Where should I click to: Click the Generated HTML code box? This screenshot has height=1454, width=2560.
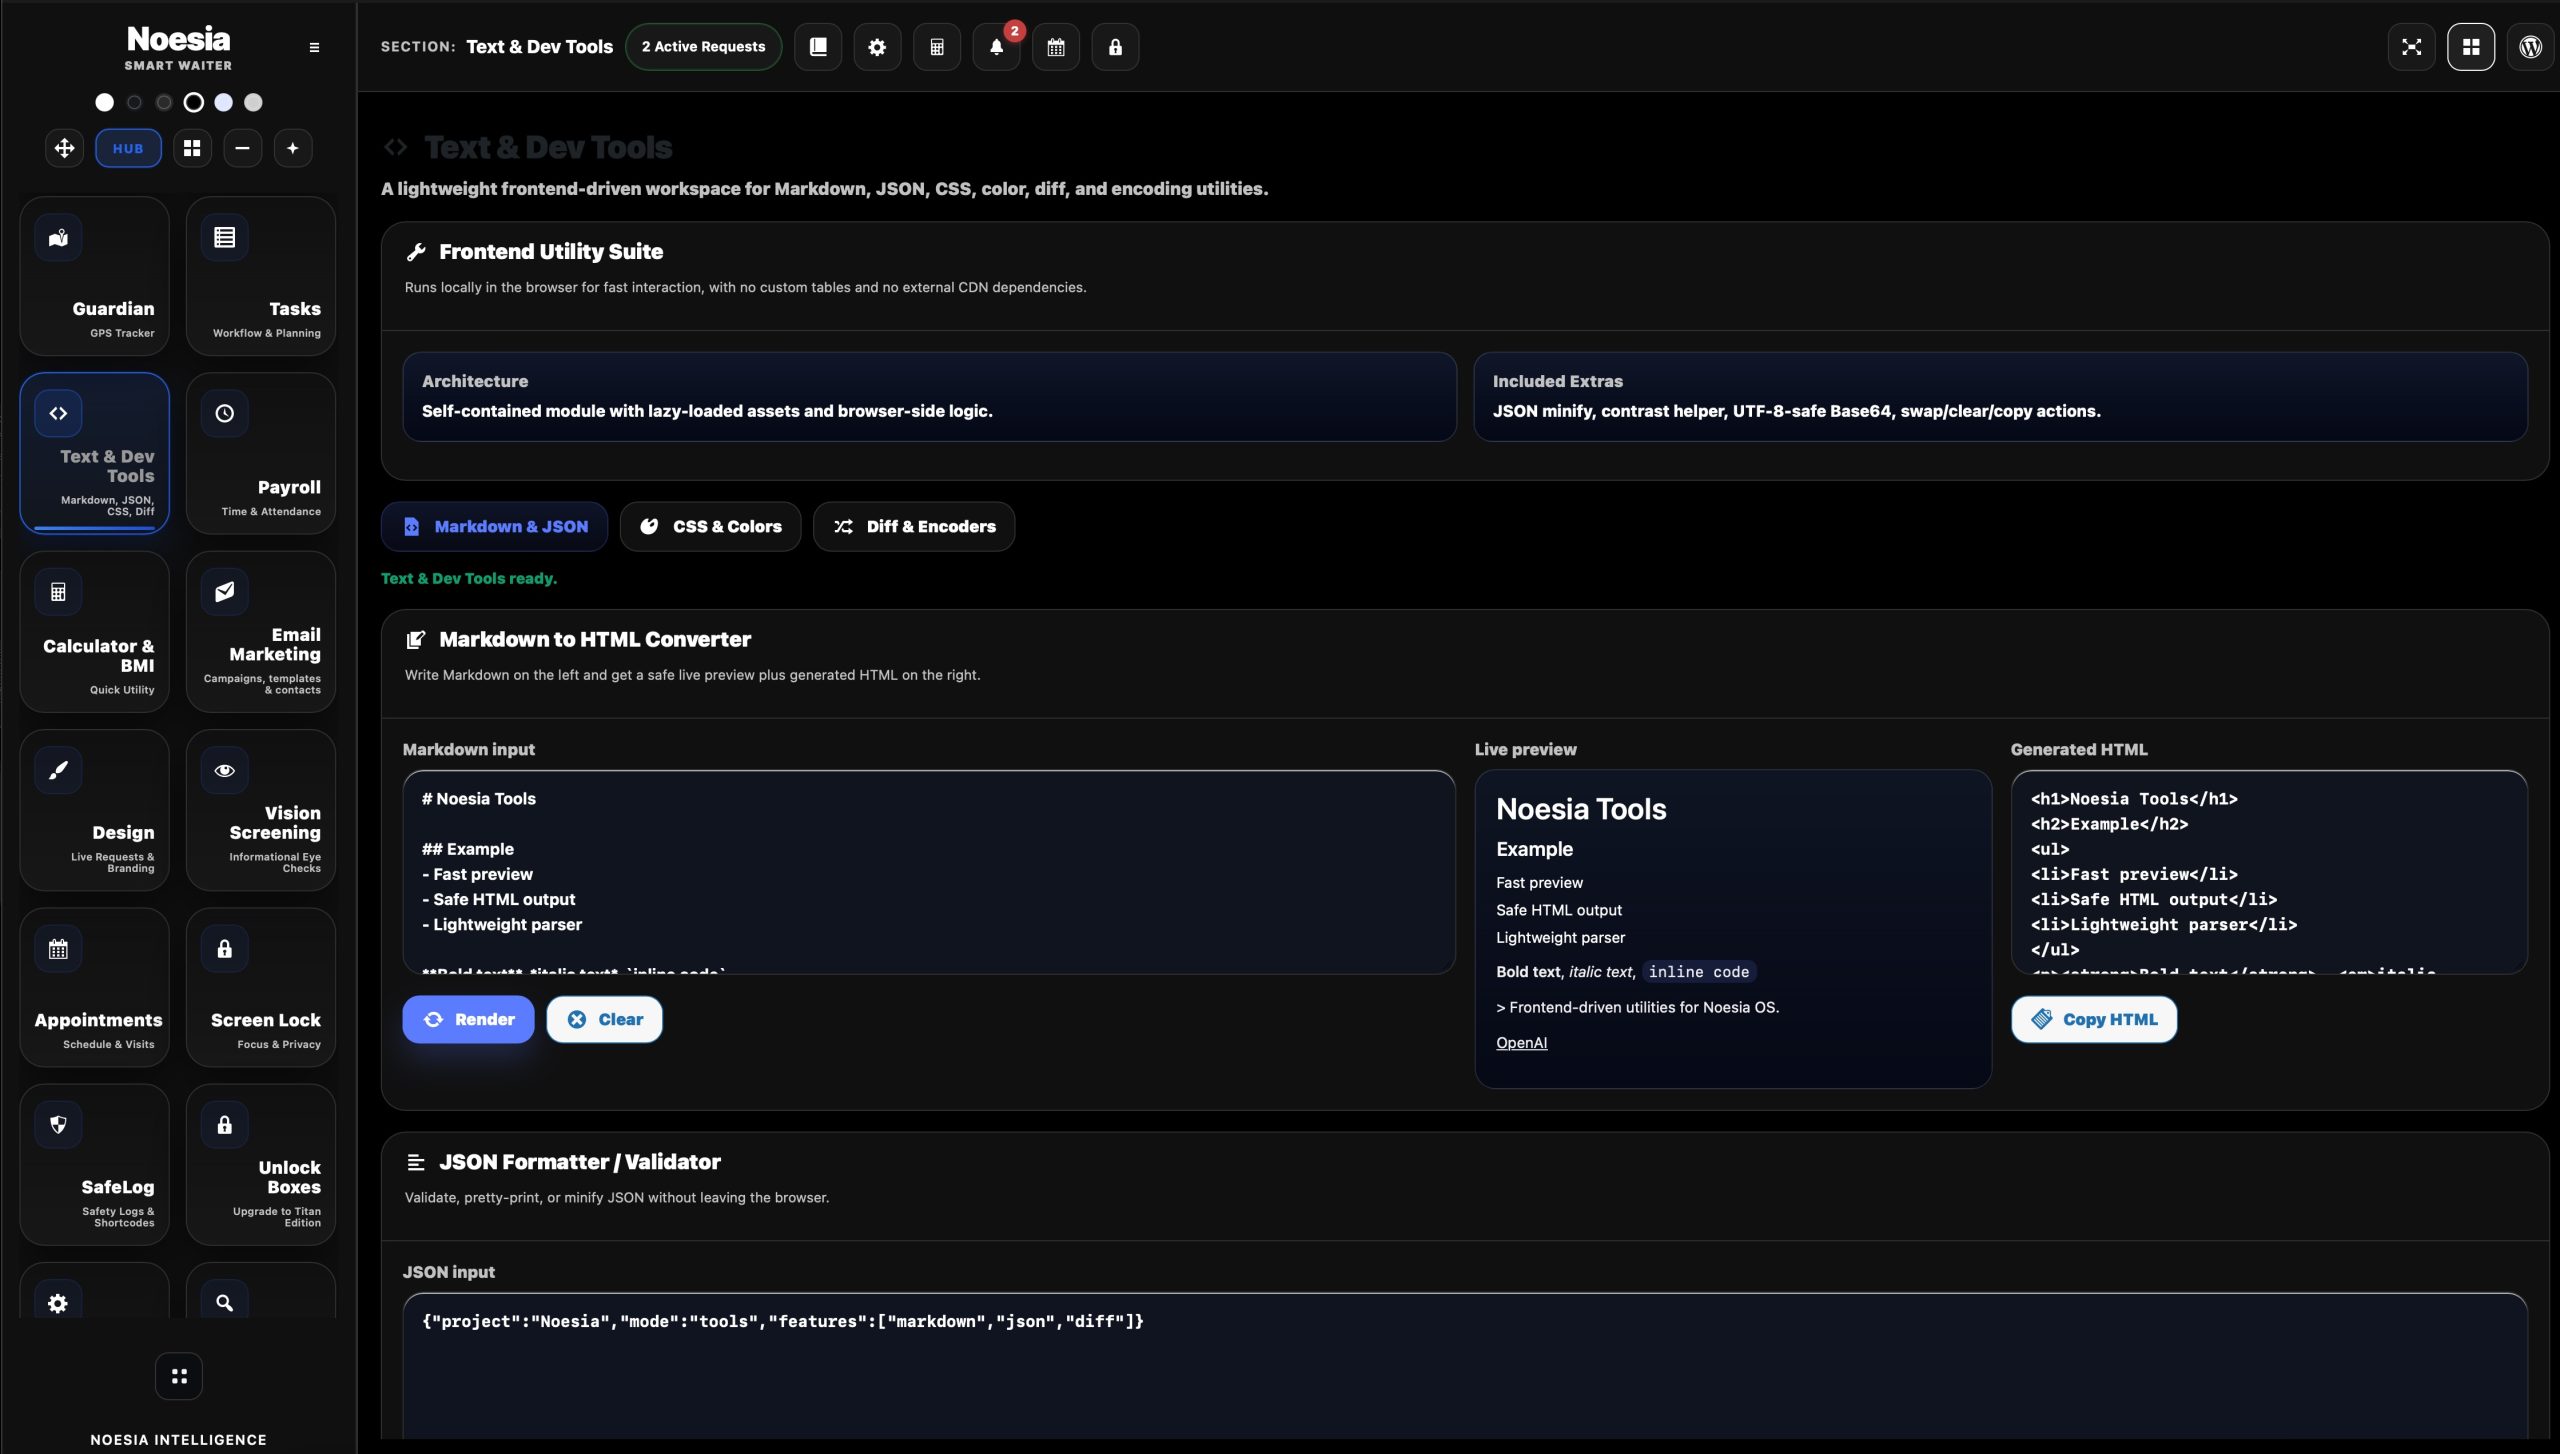coord(2269,872)
